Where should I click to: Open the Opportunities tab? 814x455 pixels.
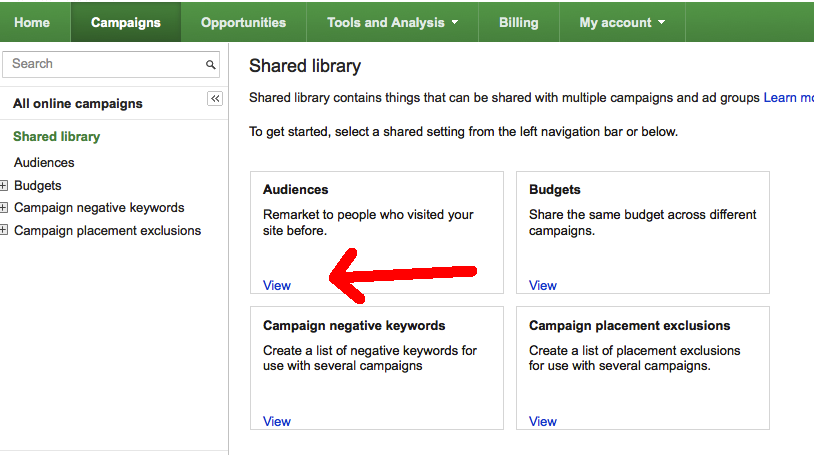pos(243,22)
